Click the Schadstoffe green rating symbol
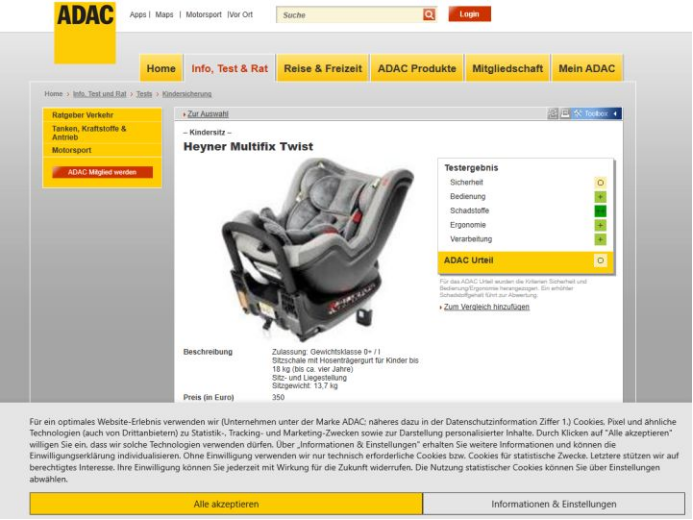The height and width of the screenshot is (520, 693). 600,211
